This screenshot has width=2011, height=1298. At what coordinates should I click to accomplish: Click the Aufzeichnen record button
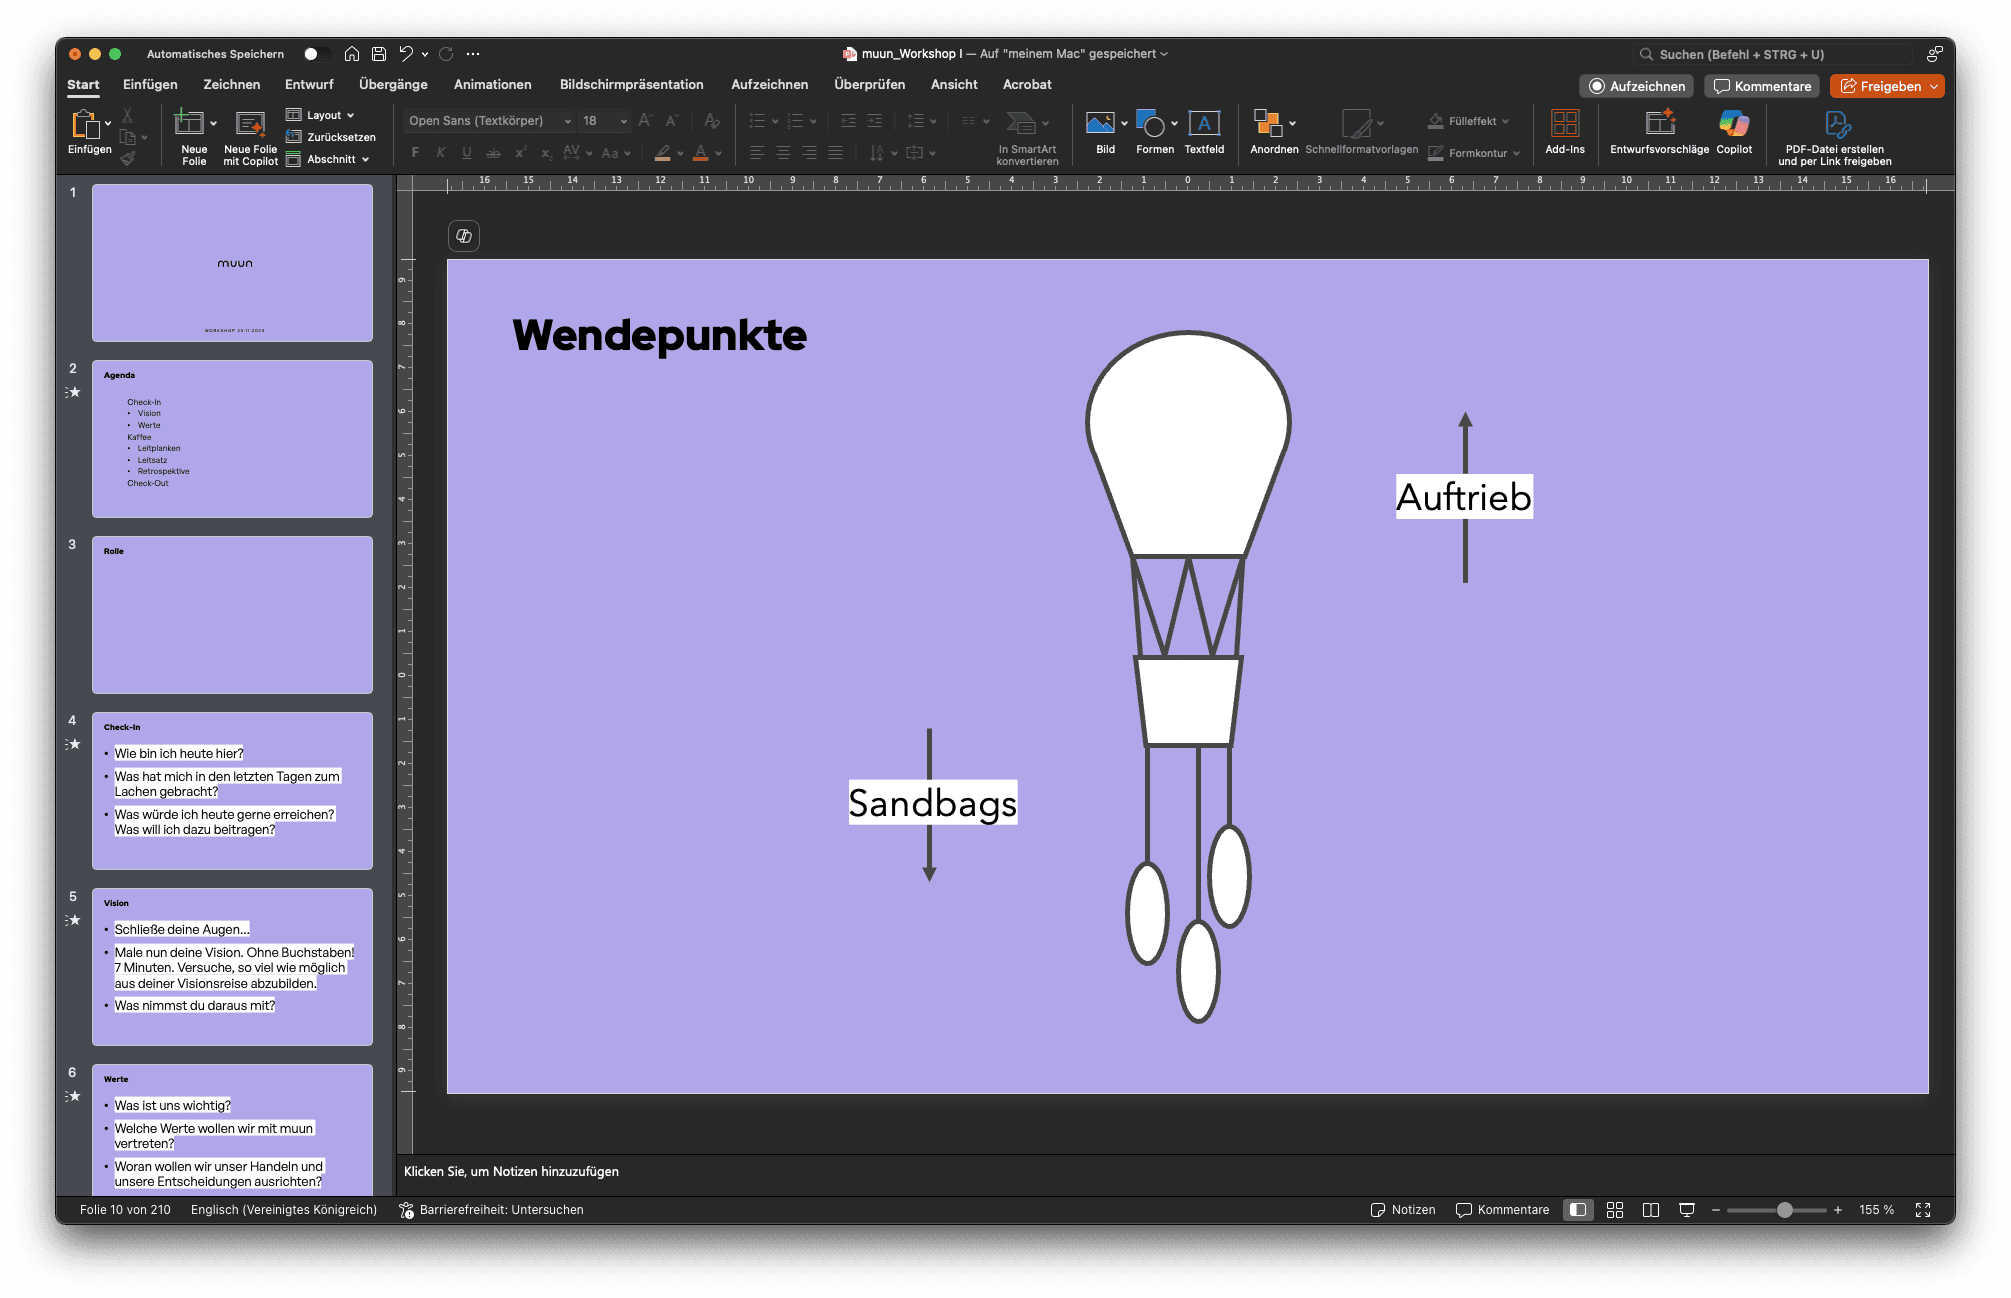click(1636, 86)
